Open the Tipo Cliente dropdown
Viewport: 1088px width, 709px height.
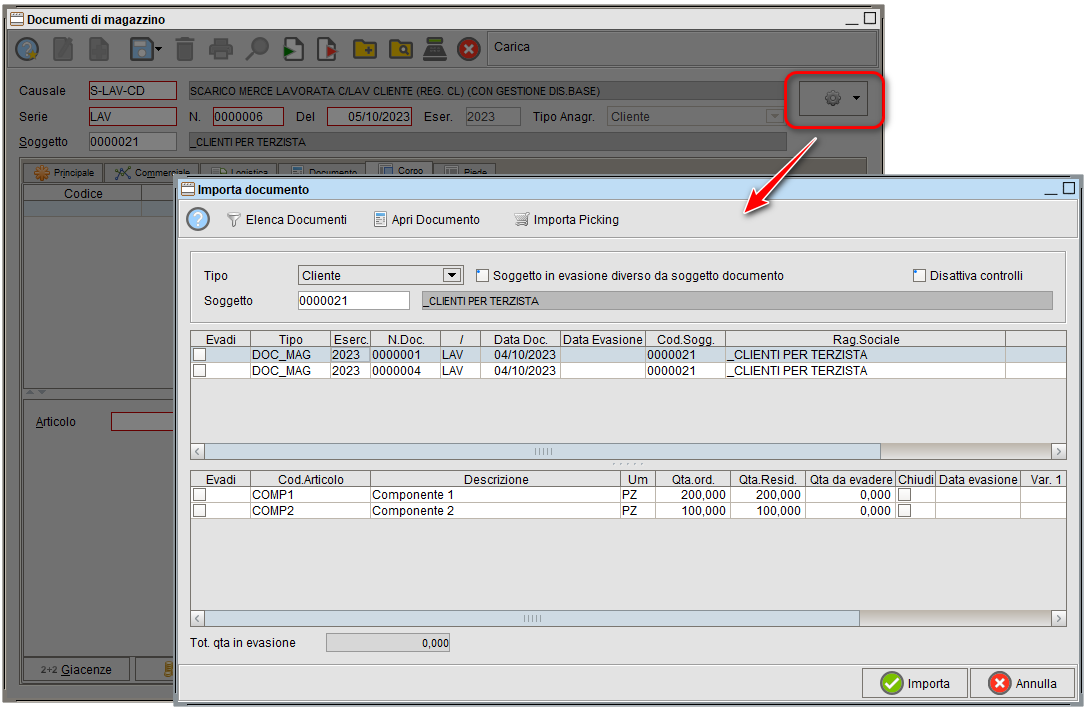coord(452,275)
